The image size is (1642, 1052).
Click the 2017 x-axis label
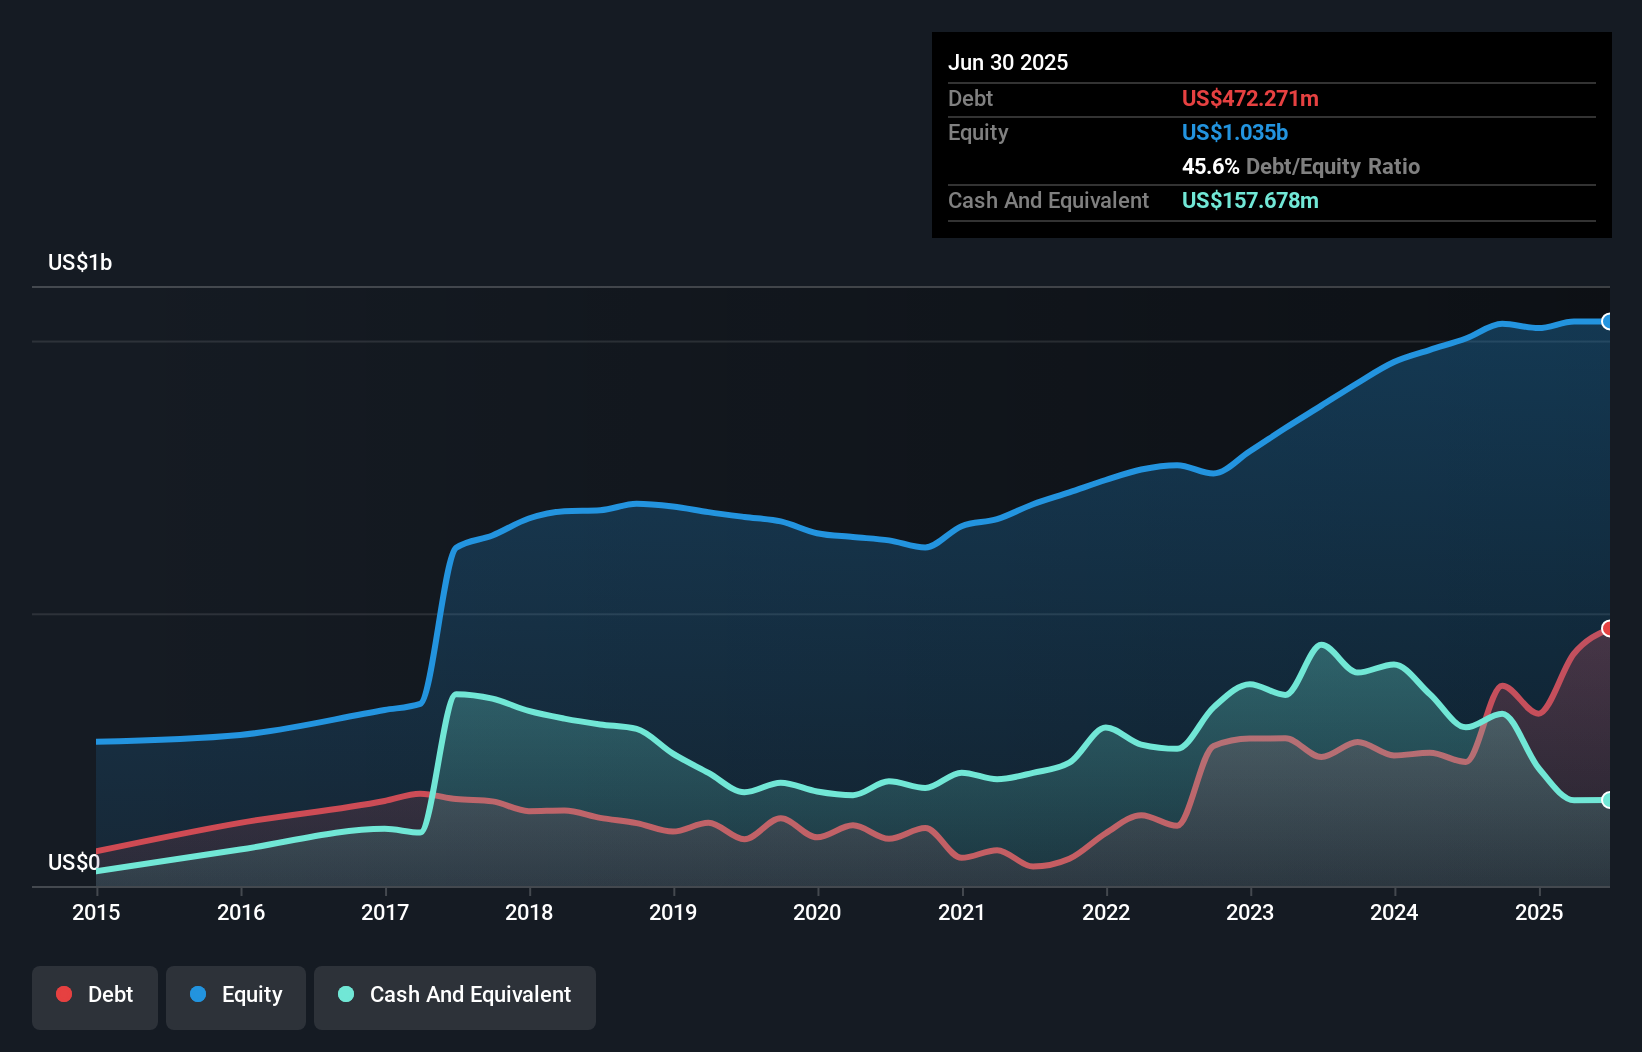point(385,912)
